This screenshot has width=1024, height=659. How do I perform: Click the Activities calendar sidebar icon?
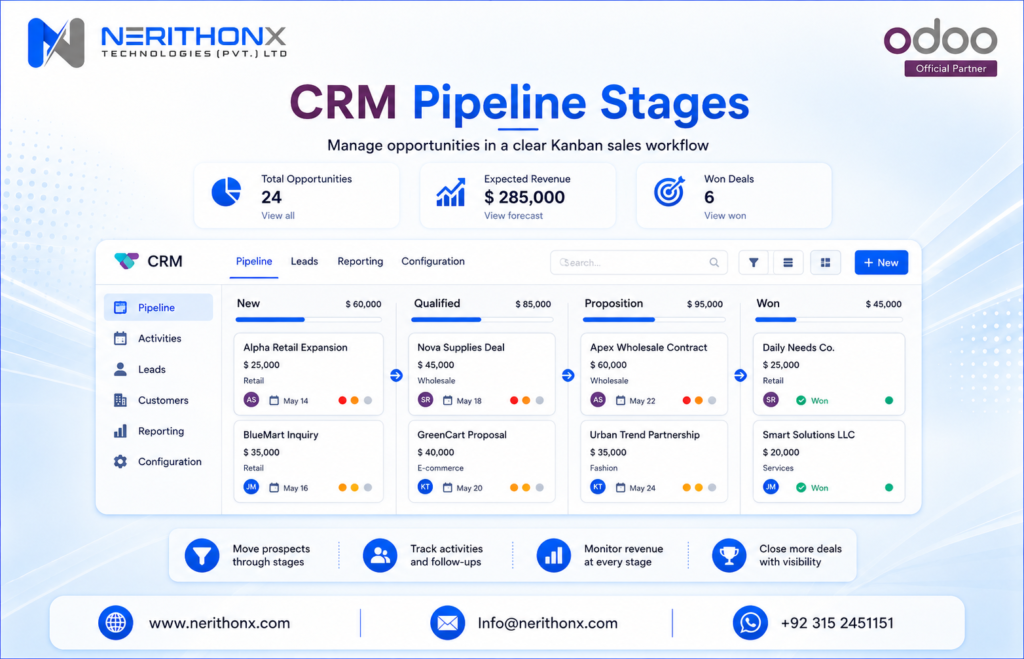[120, 338]
